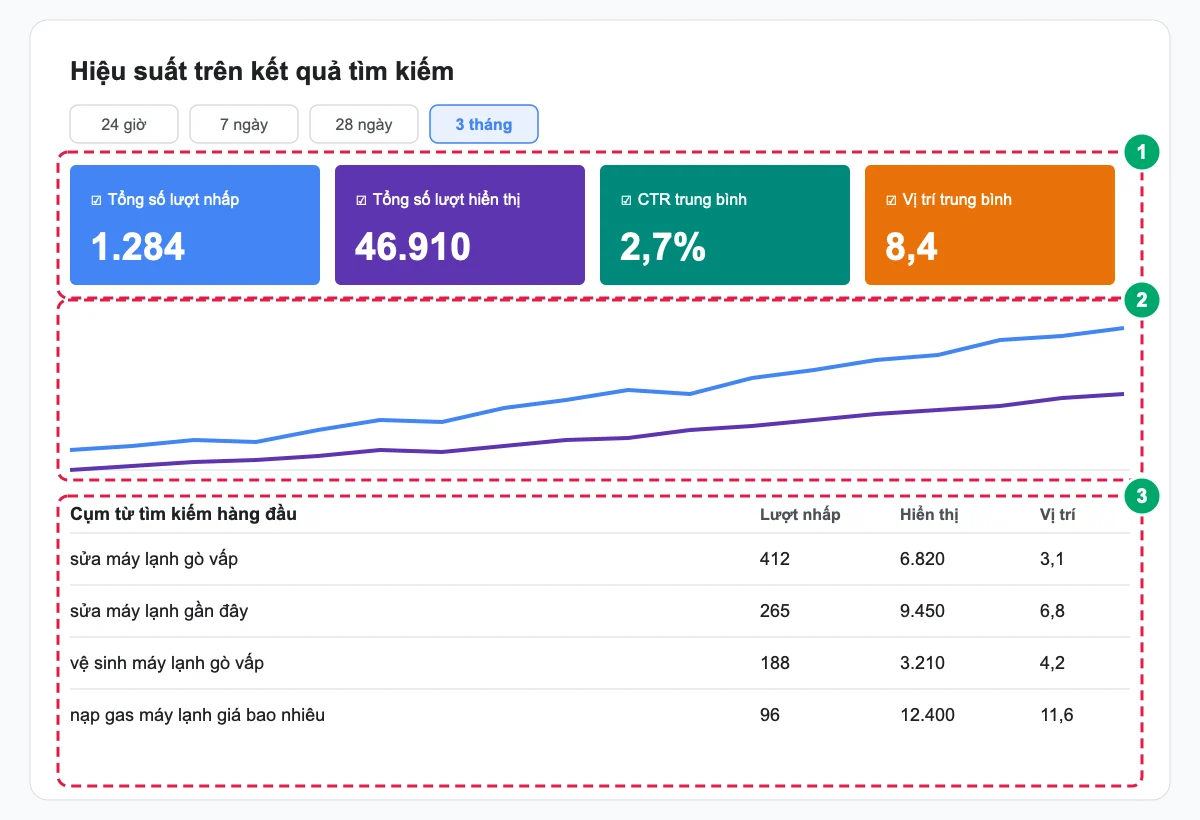Choose the 28 ngày time range

click(364, 124)
